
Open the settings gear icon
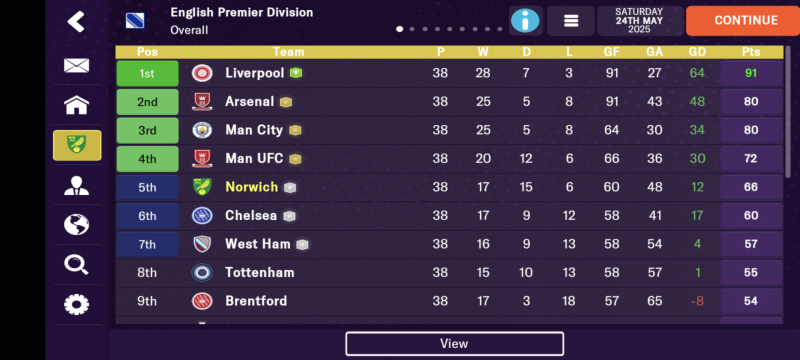77,304
